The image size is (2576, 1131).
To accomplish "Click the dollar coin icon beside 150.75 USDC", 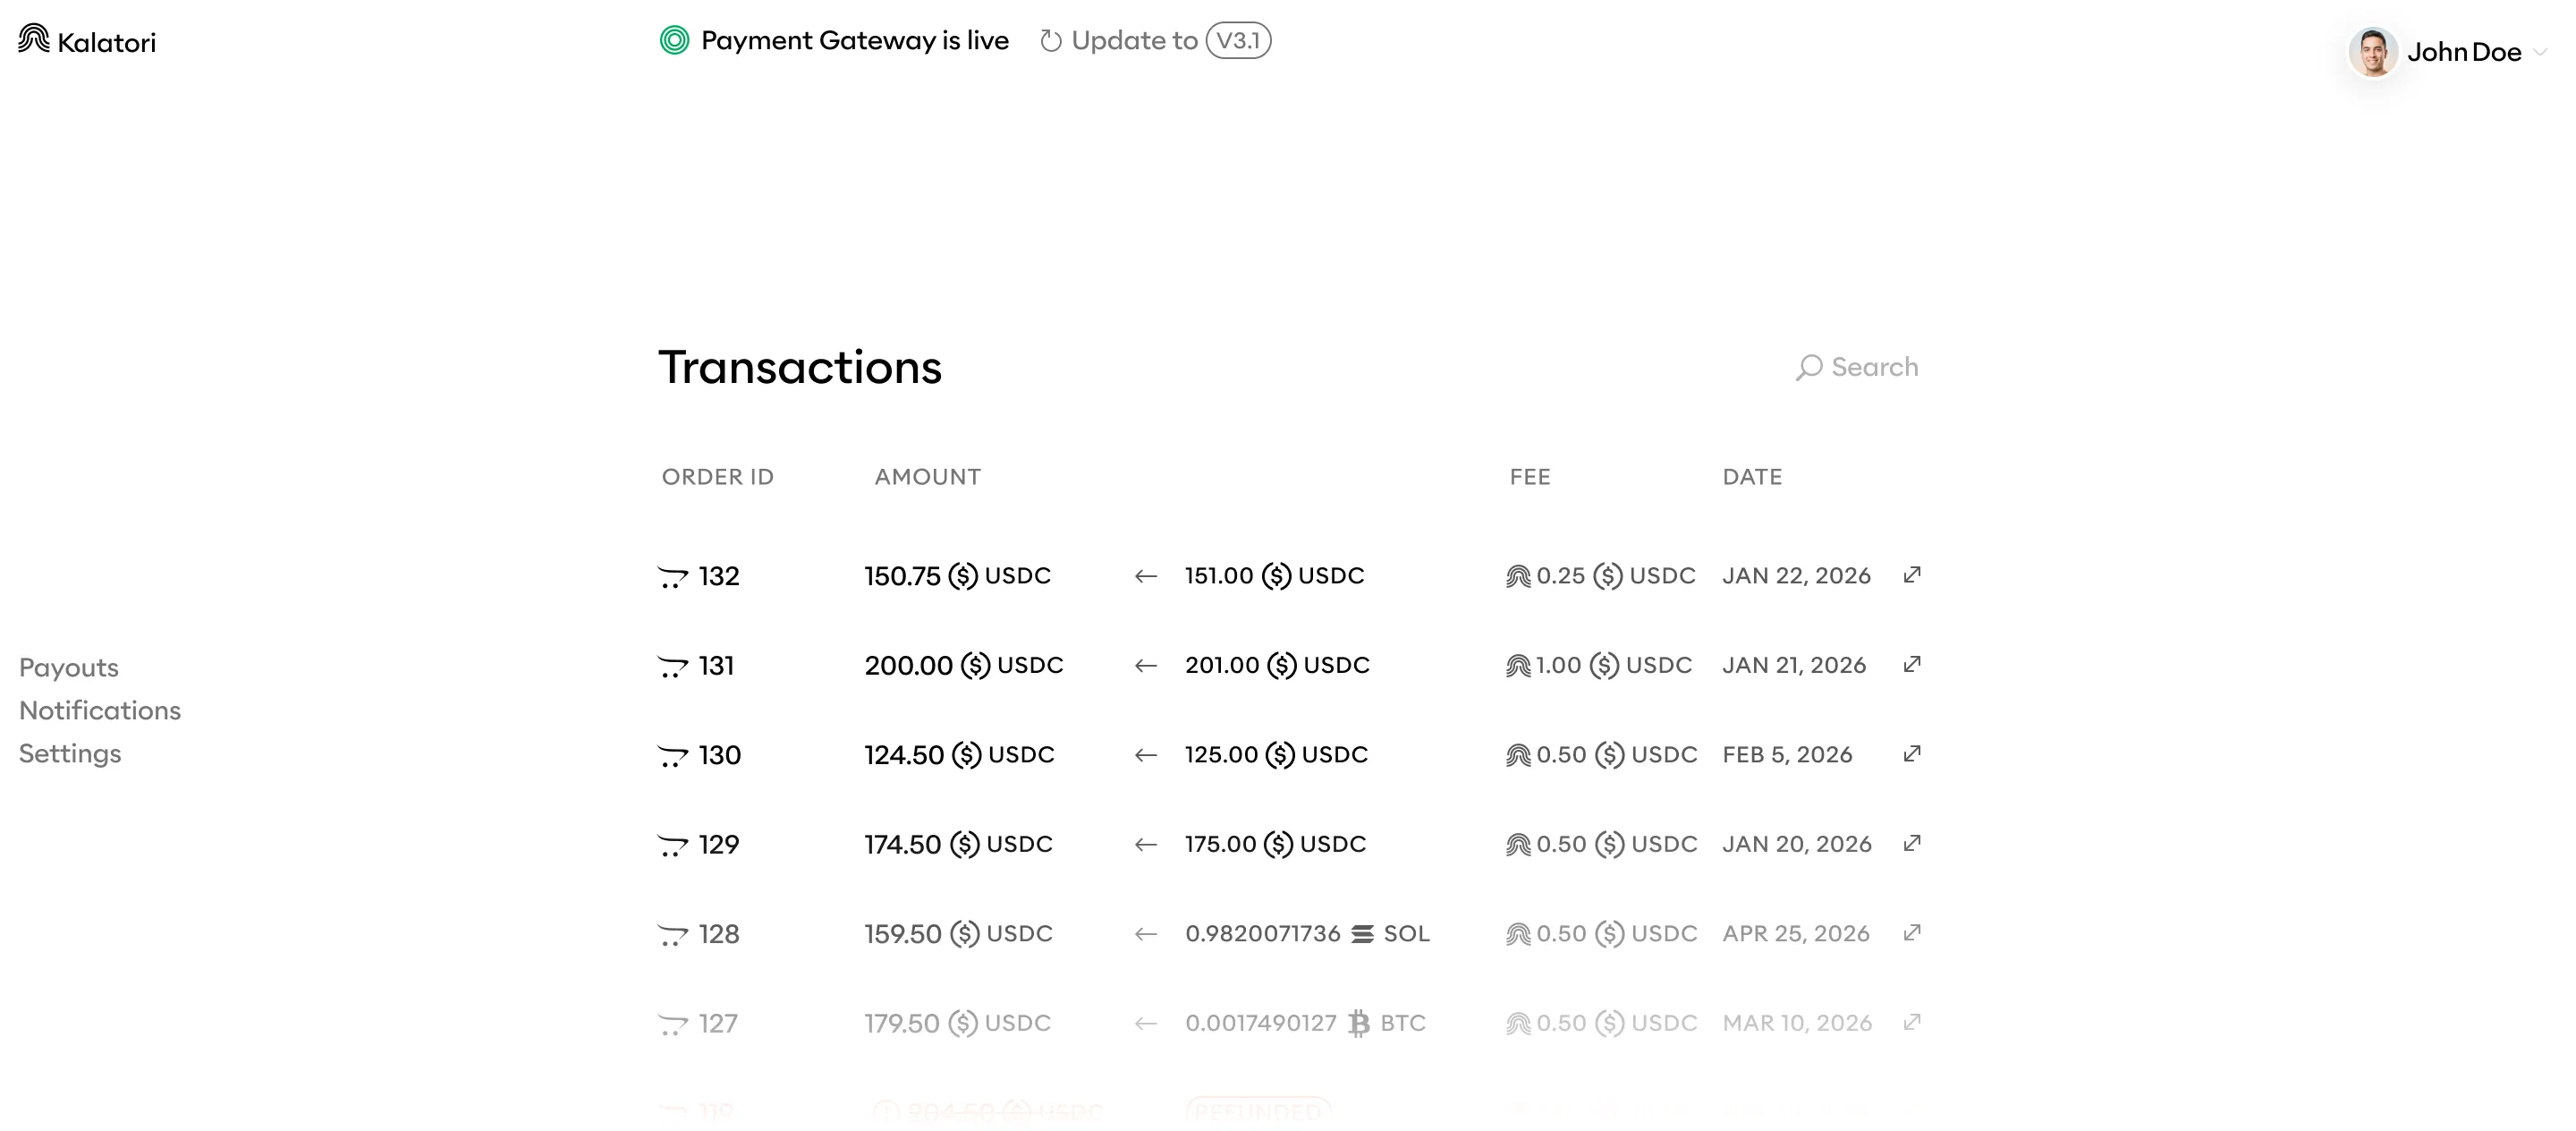I will coord(962,575).
